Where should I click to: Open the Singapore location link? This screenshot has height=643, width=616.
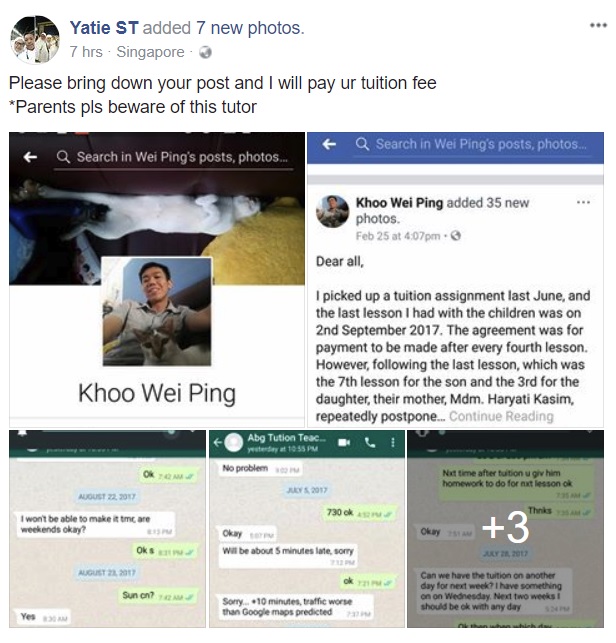pos(151,52)
